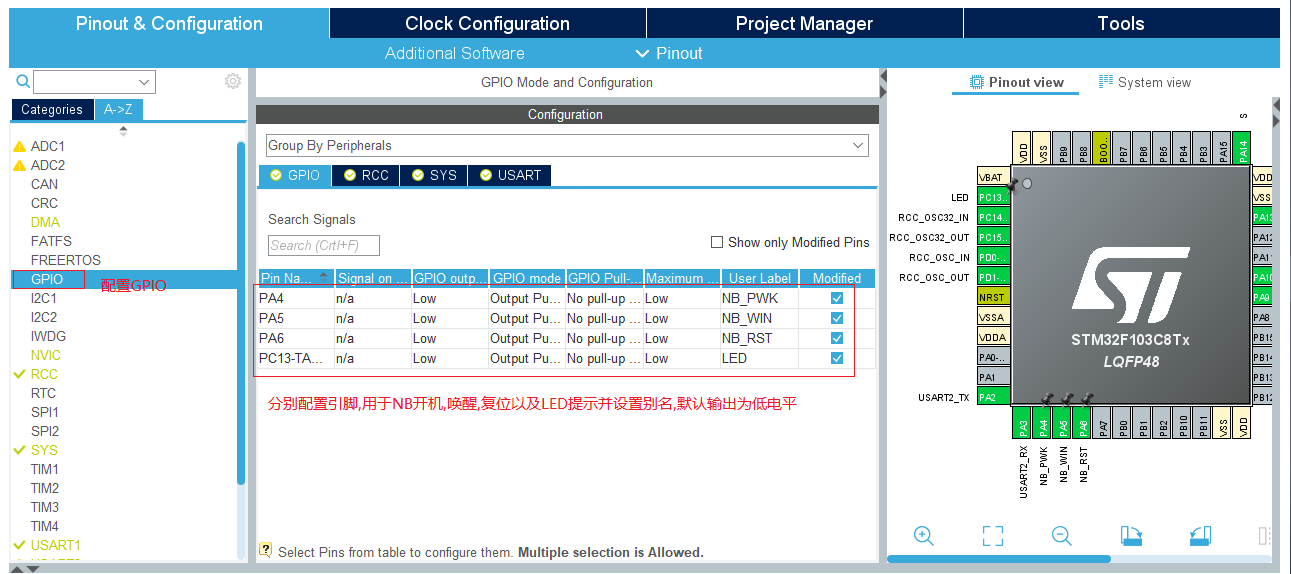Switch to Project Manager tab

(x=804, y=23)
